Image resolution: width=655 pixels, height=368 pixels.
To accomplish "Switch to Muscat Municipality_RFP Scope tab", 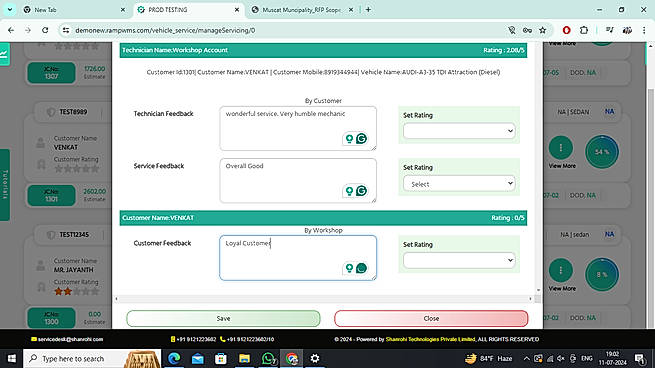I will [302, 10].
